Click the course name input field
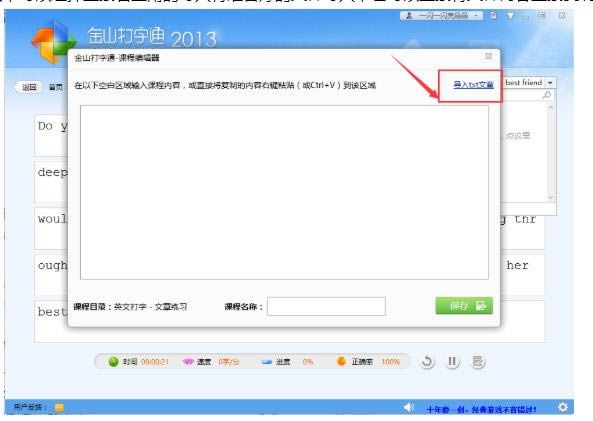Image resolution: width=593 pixels, height=421 pixels. tap(326, 306)
